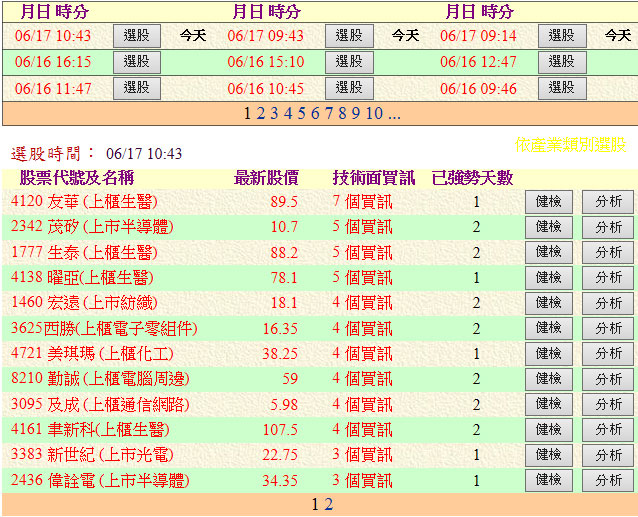This screenshot has width=638, height=517.
Task: Open more pages via ellipsis link
Action: [394, 116]
